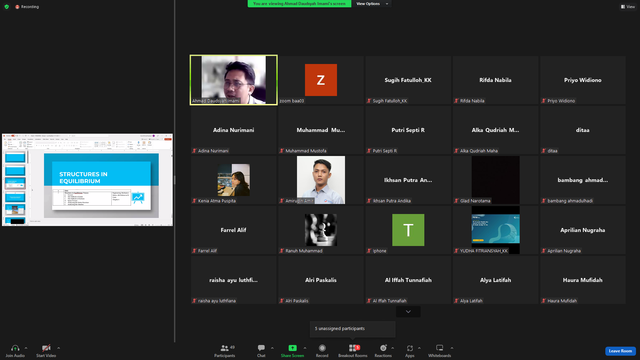Click the red Recording indicator
Screen dimensions: 640x360
pos(27,7)
